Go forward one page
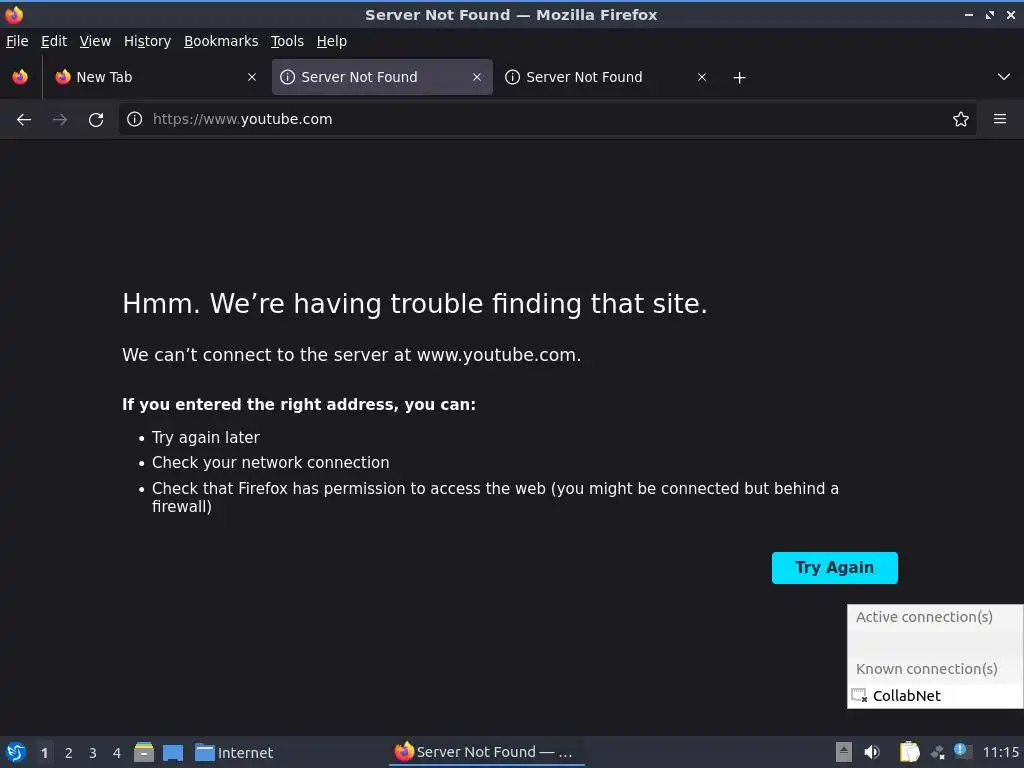This screenshot has width=1024, height=768. coord(60,120)
